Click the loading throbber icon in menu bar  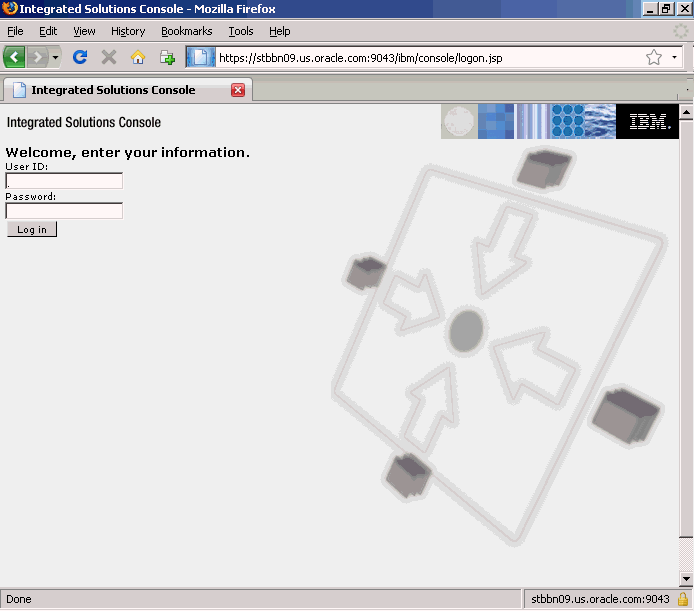coord(681,31)
